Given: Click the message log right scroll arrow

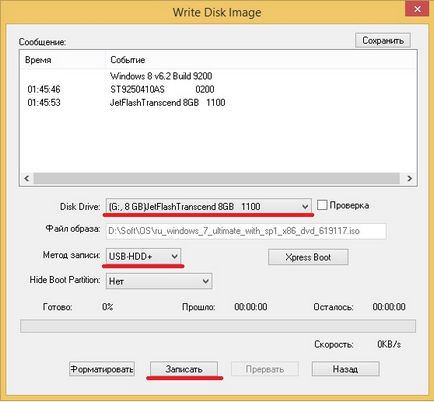Looking at the screenshot, I should click(409, 178).
